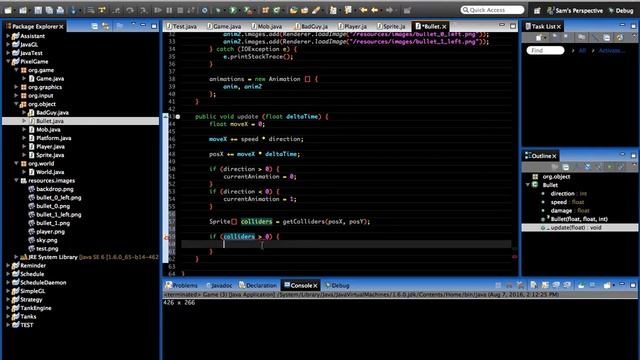The width and height of the screenshot is (640, 360).
Task: Select backdrop.png in resources.images
Action: [55, 189]
